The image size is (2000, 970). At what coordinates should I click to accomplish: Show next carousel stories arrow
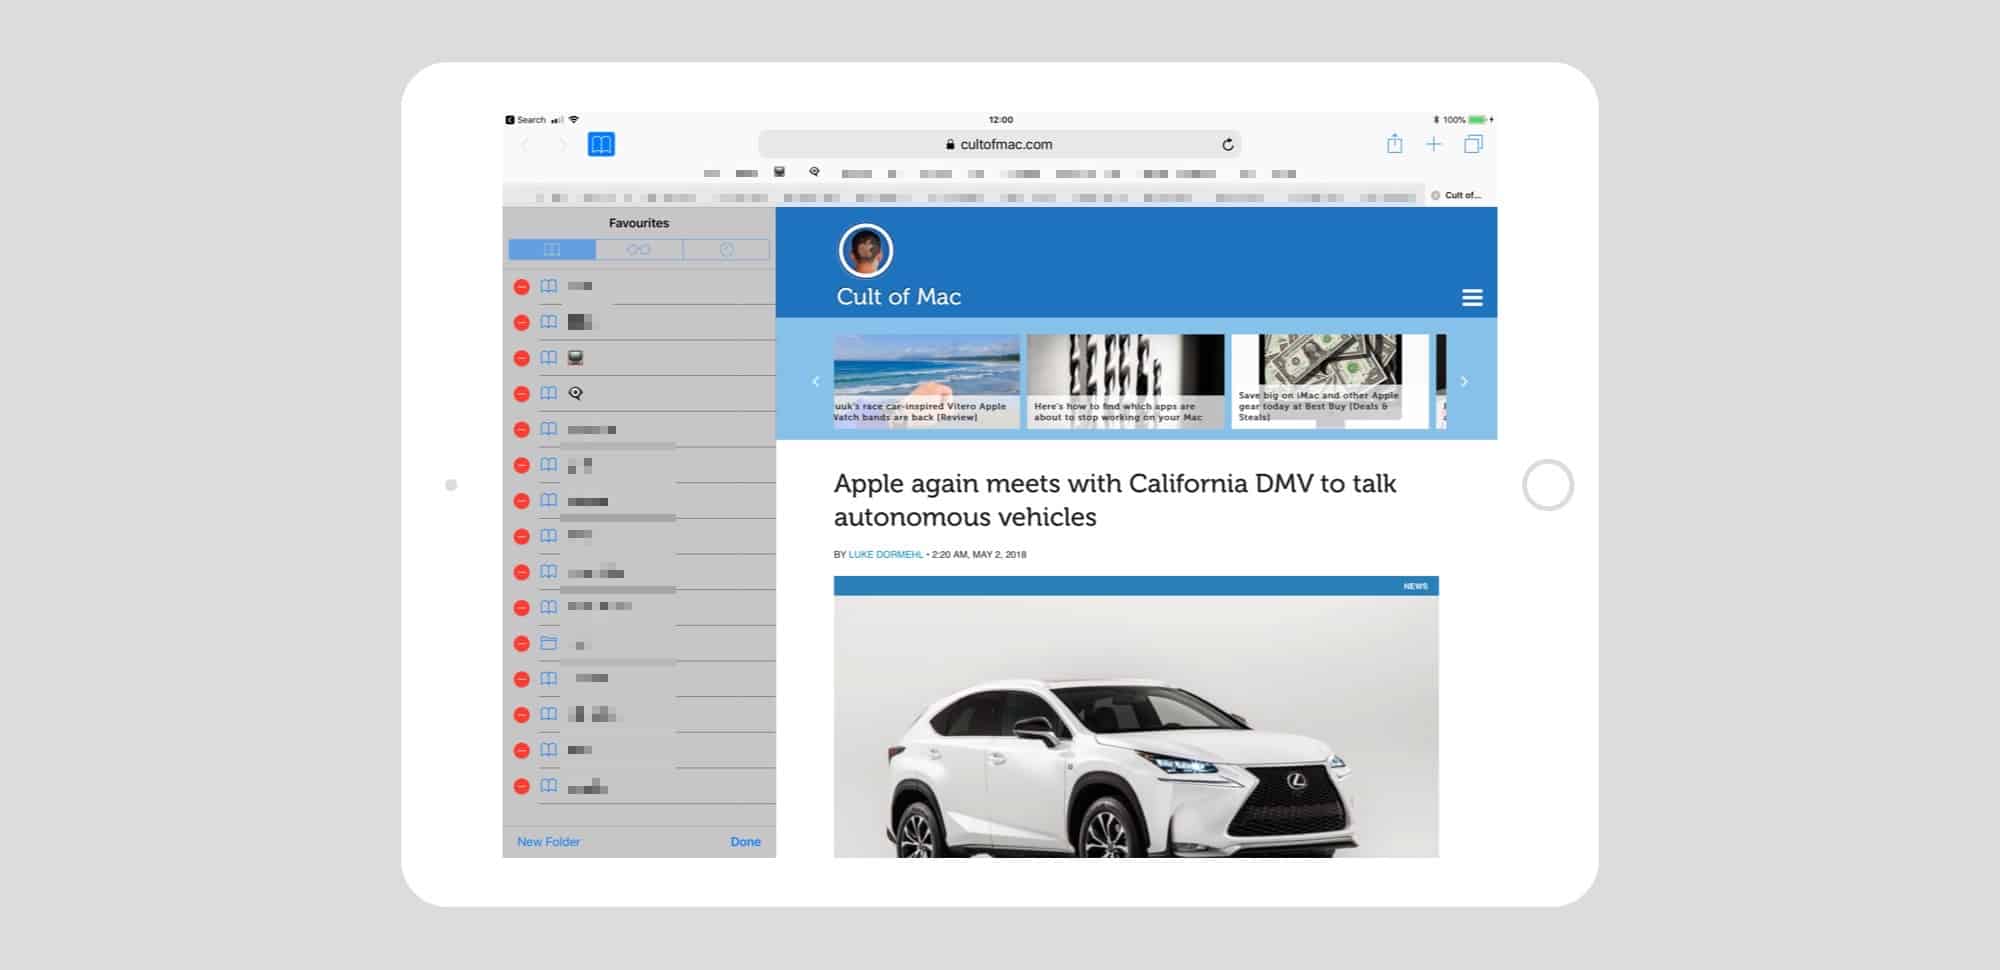[x=1464, y=381]
